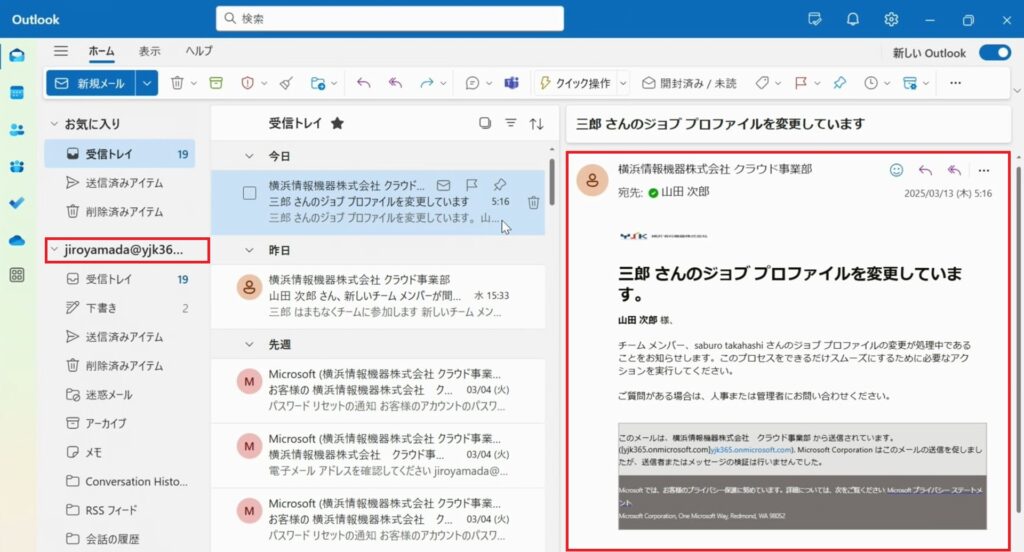Collapse the 先週 message group

[249, 344]
